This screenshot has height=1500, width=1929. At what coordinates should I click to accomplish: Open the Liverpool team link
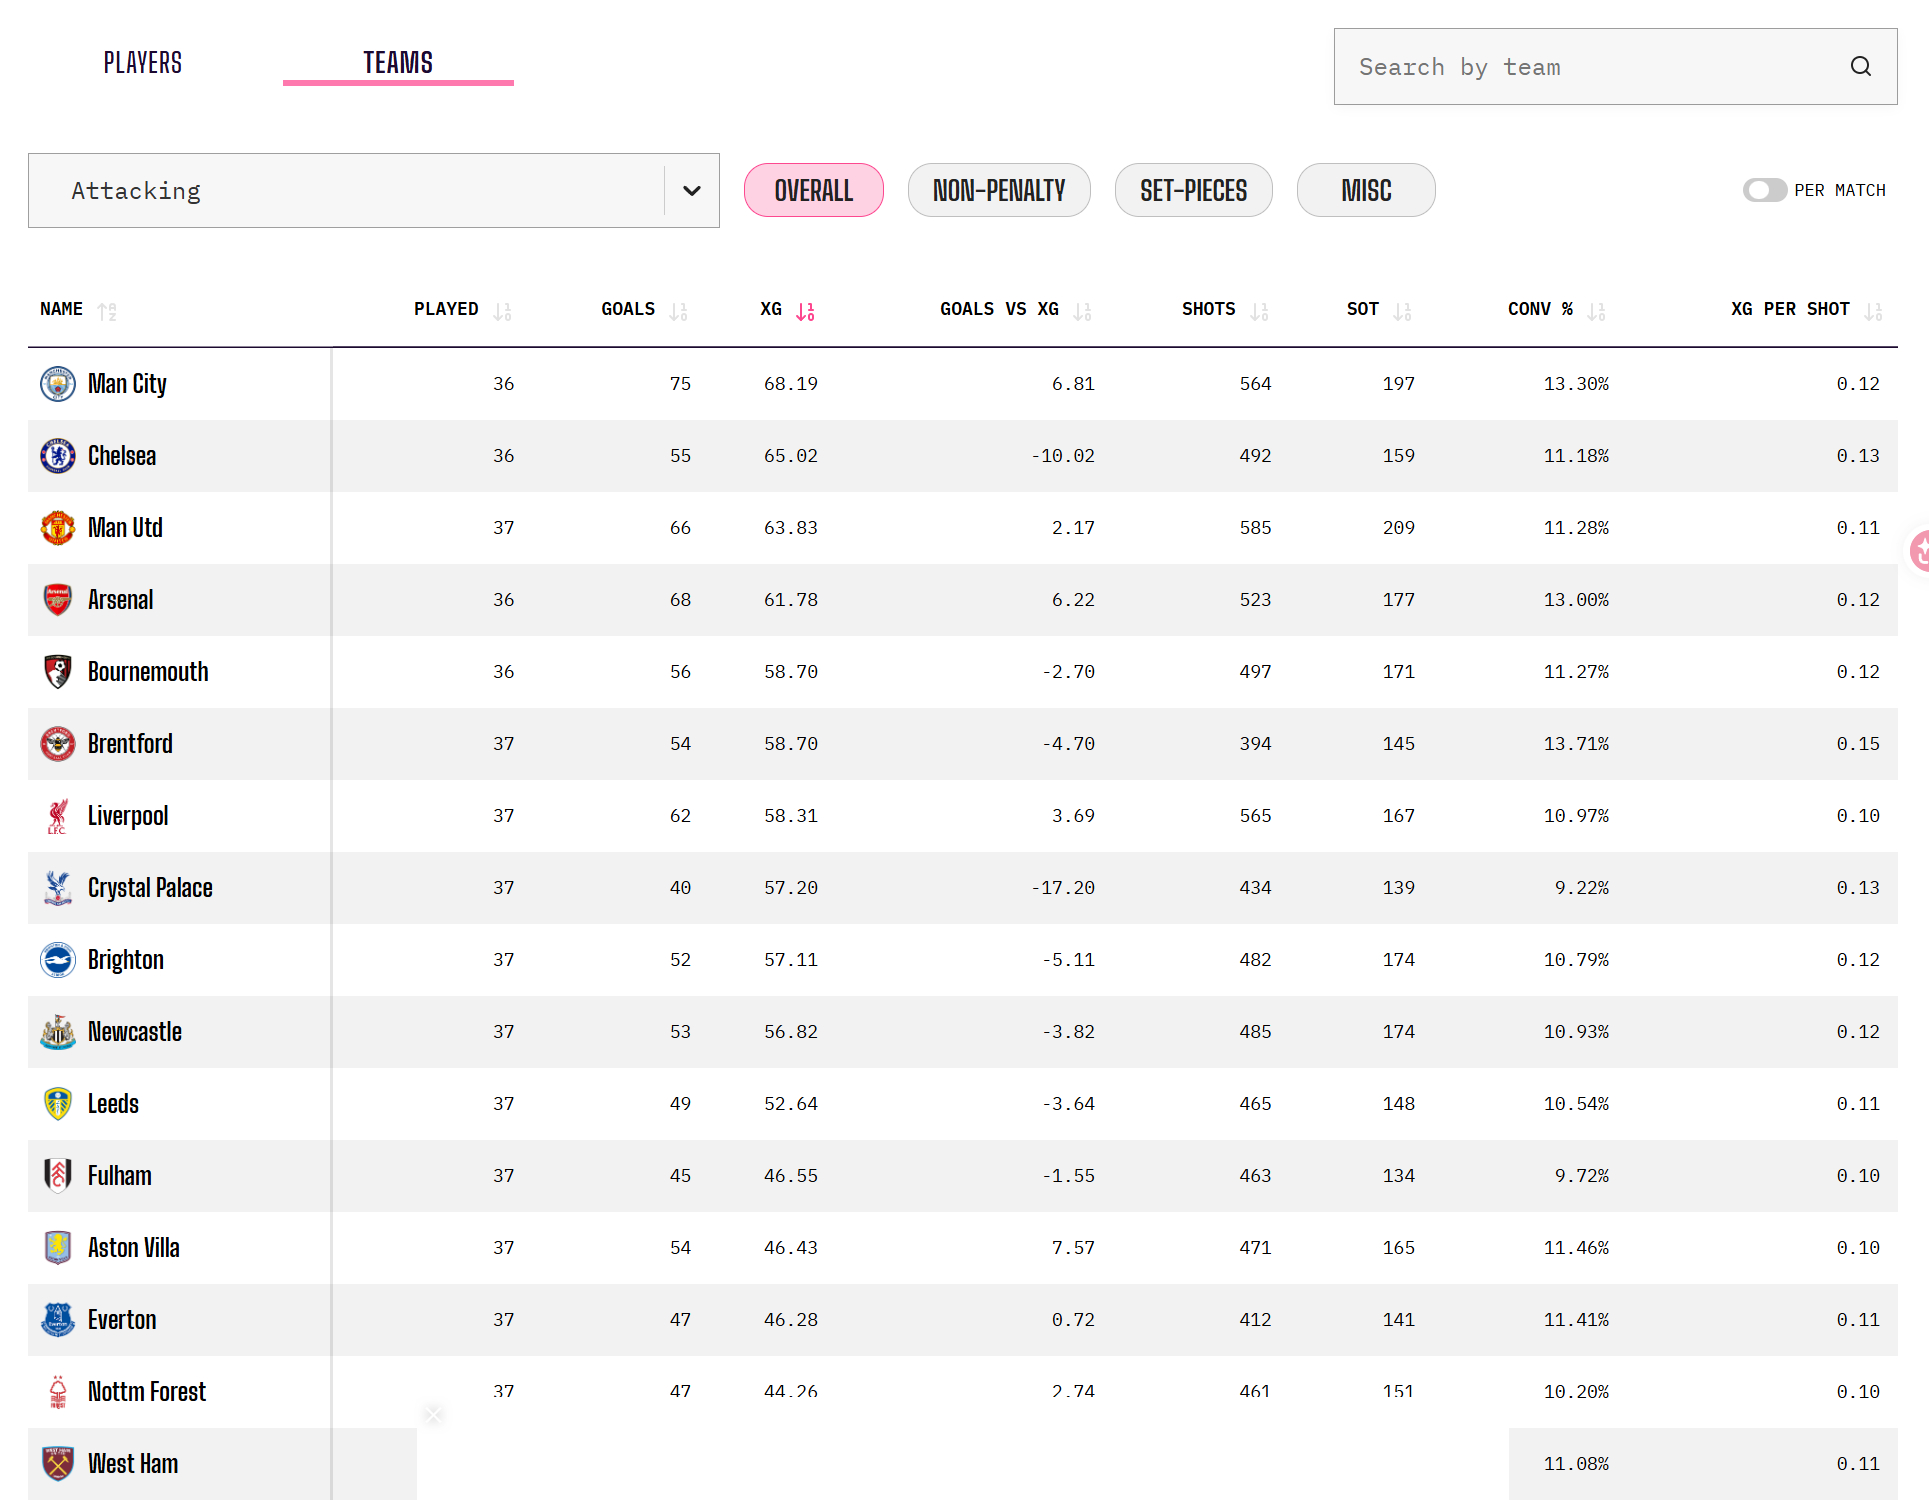[128, 816]
